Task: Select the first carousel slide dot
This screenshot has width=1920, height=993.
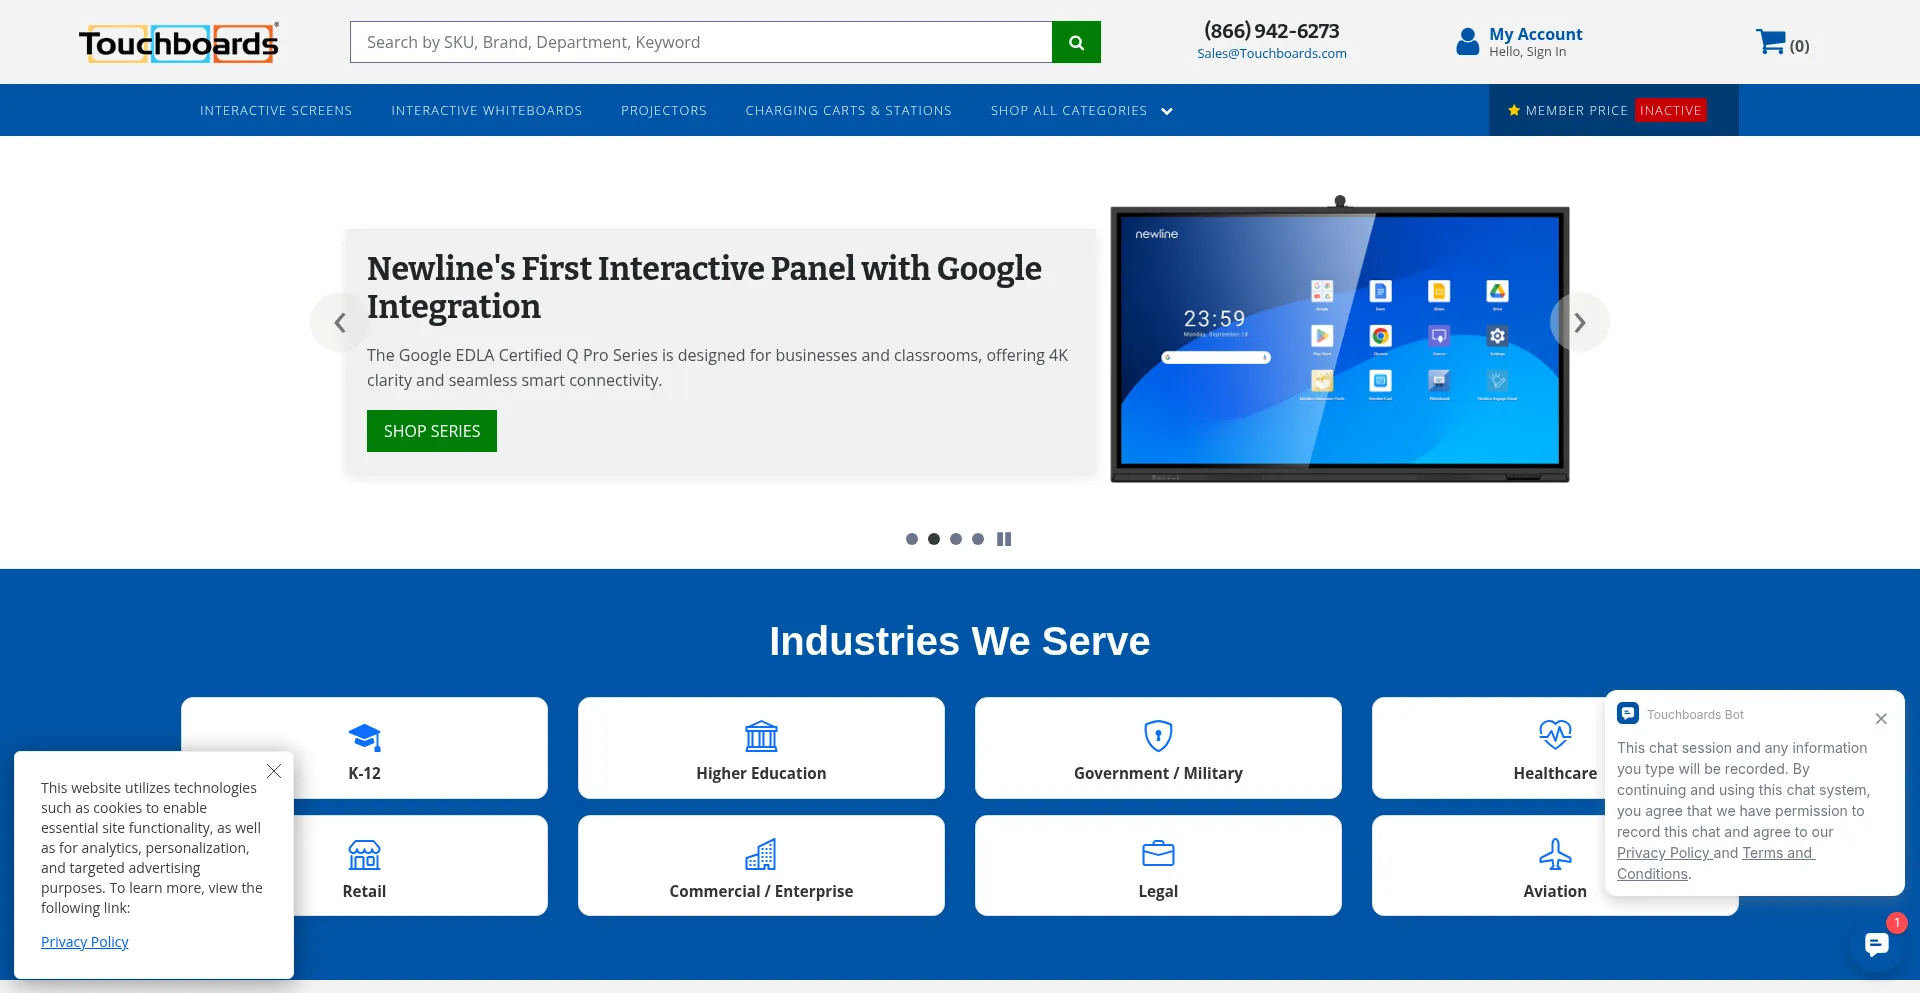Action: pos(912,539)
